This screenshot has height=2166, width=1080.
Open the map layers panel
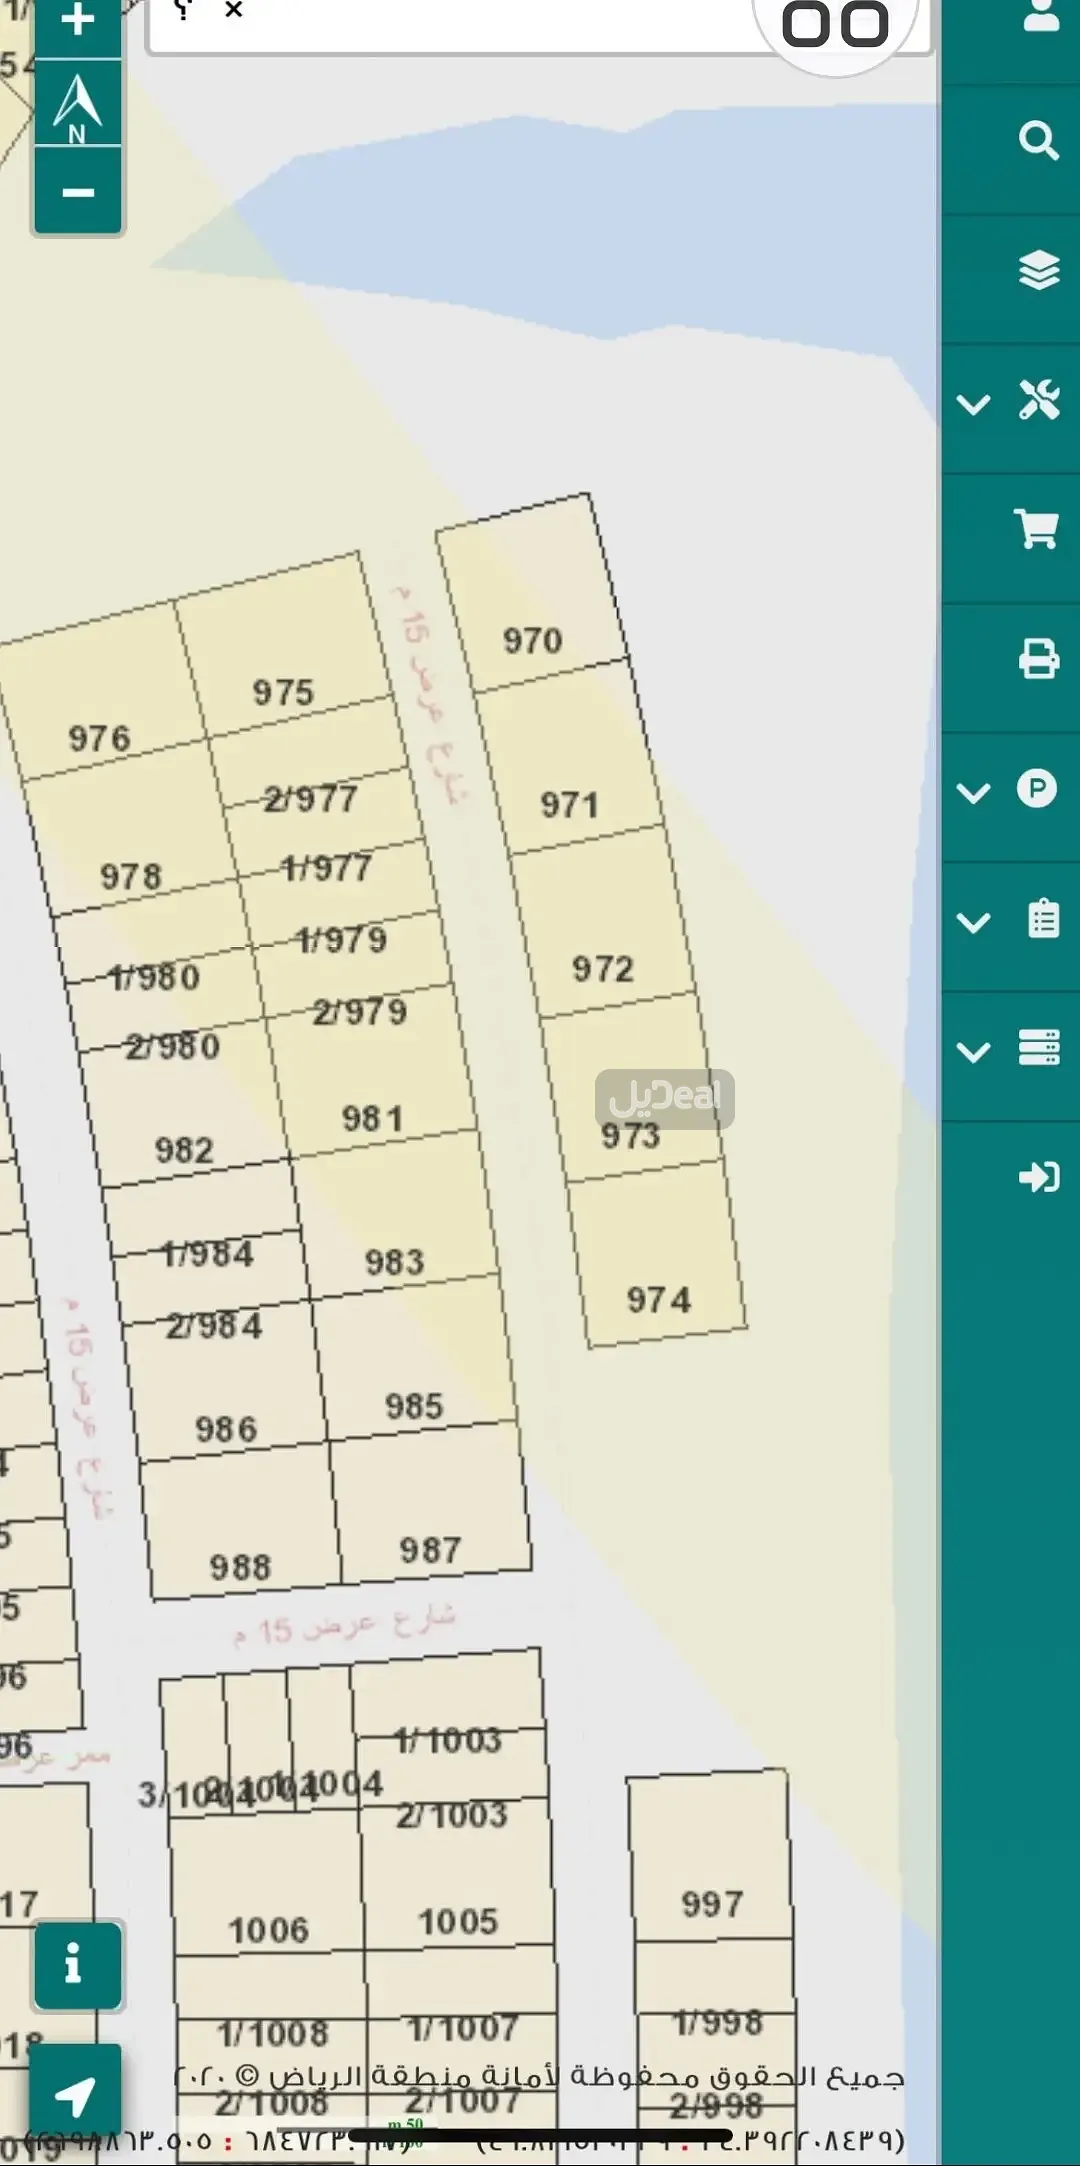(1038, 270)
